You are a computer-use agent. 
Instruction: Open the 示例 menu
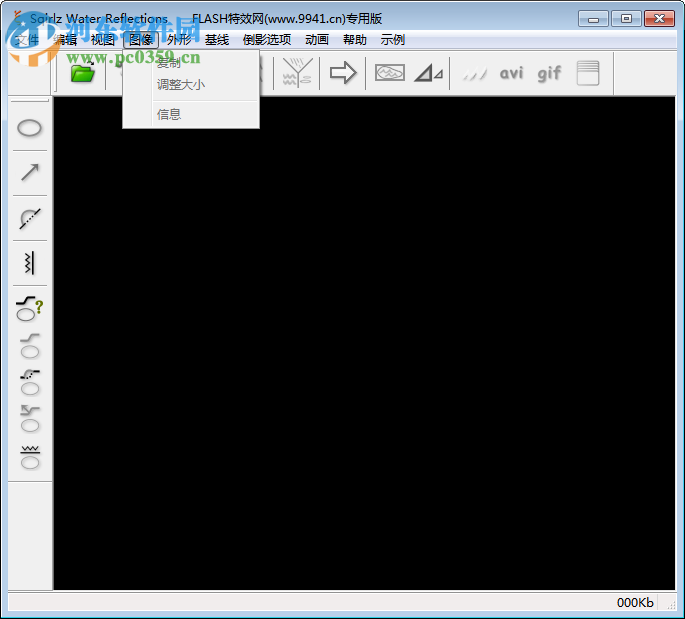[393, 40]
